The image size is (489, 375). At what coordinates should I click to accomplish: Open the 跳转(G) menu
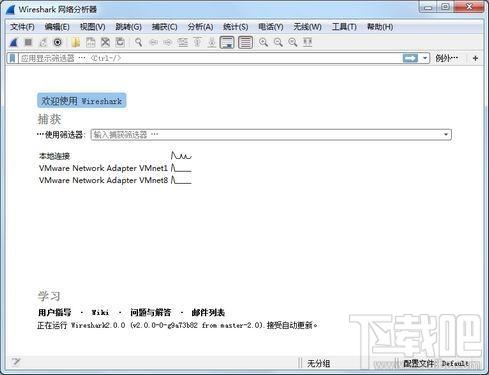coord(128,27)
